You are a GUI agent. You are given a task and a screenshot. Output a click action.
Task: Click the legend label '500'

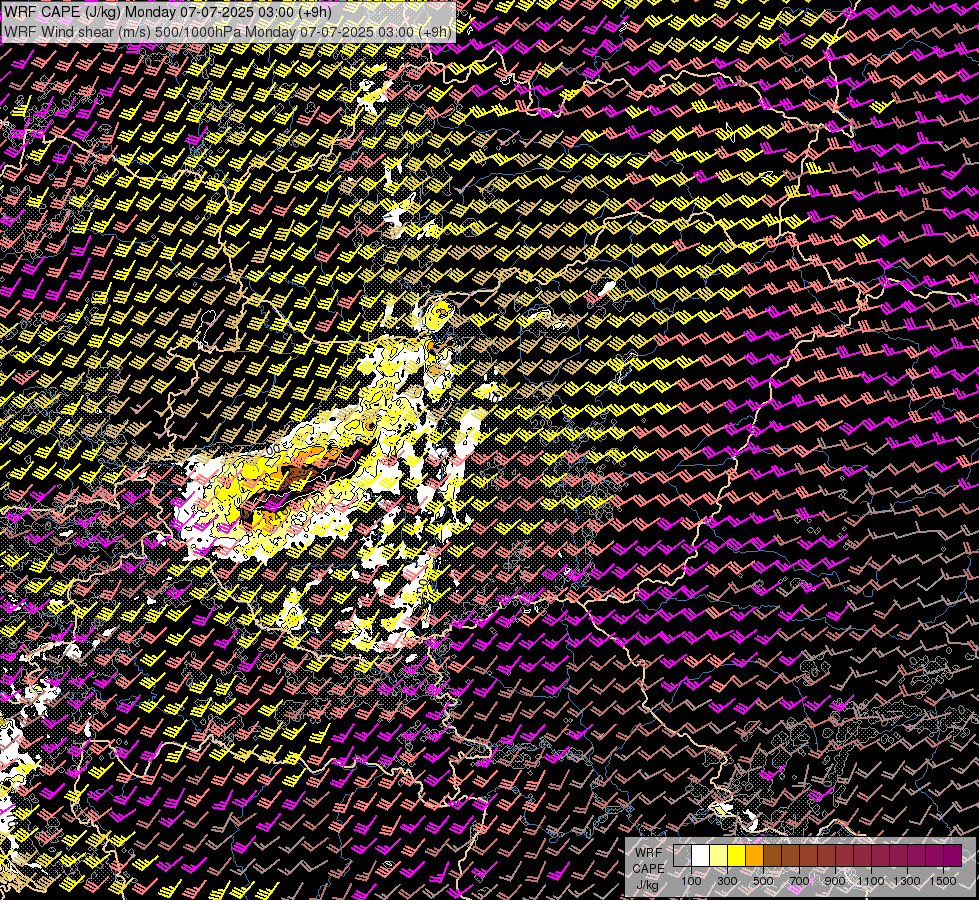tap(763, 881)
